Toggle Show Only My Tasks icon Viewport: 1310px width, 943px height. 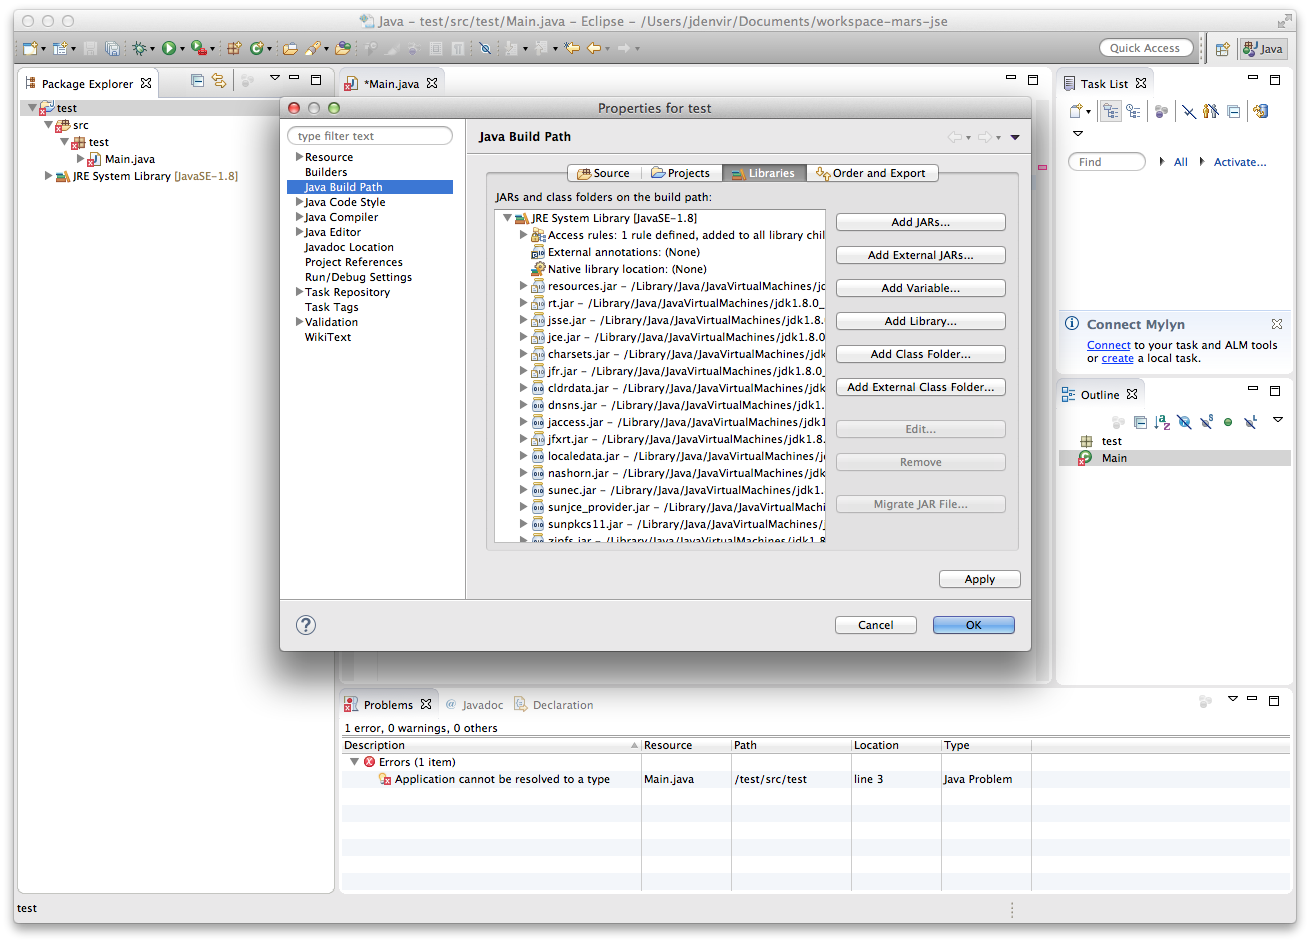(1211, 112)
